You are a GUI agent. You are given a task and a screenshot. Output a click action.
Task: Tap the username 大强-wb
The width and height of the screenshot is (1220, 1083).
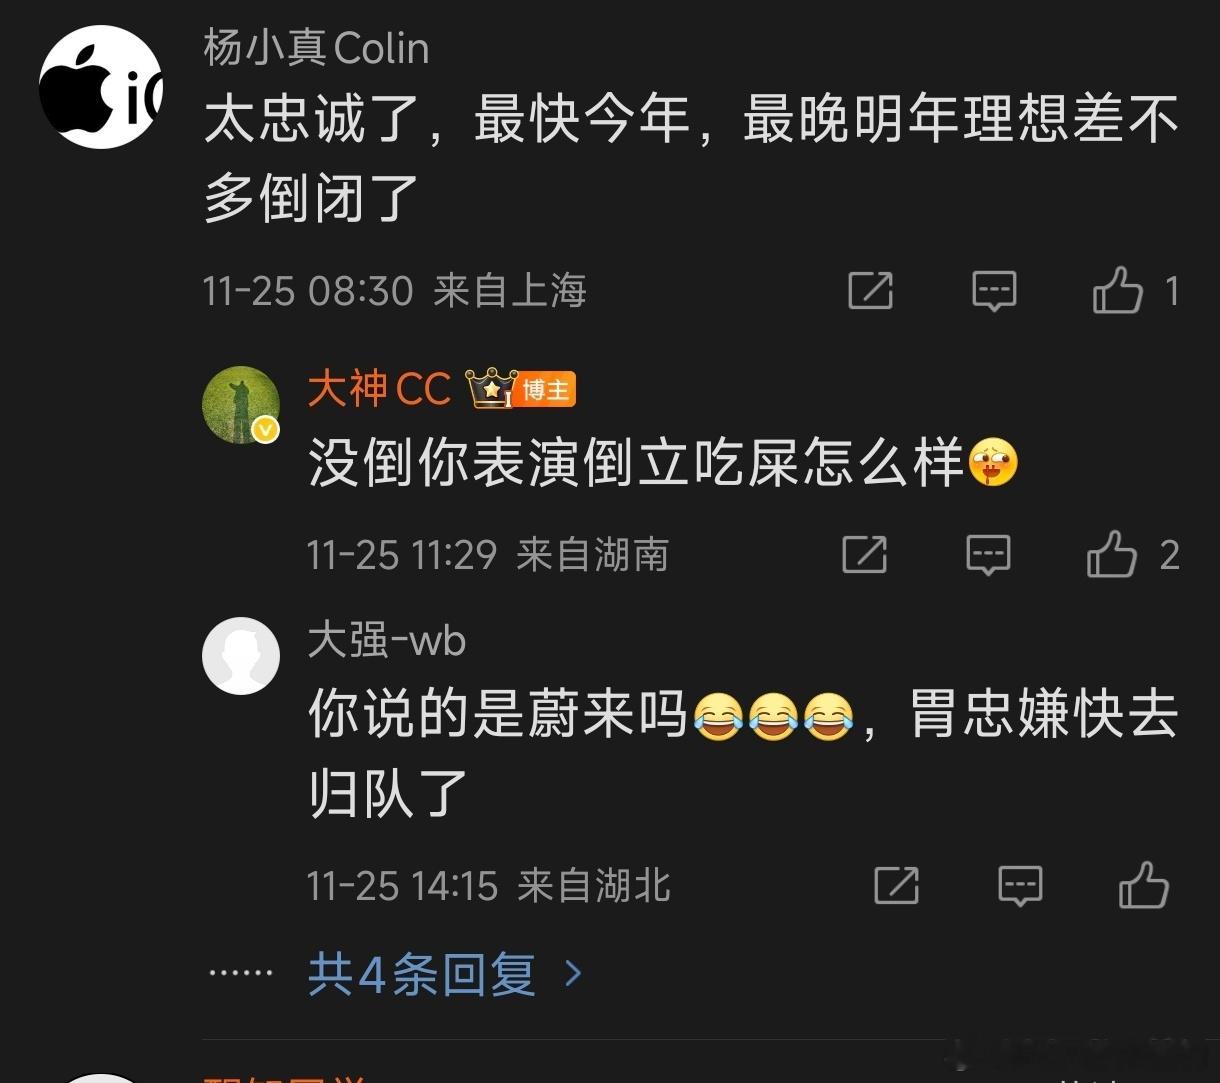[x=387, y=641]
